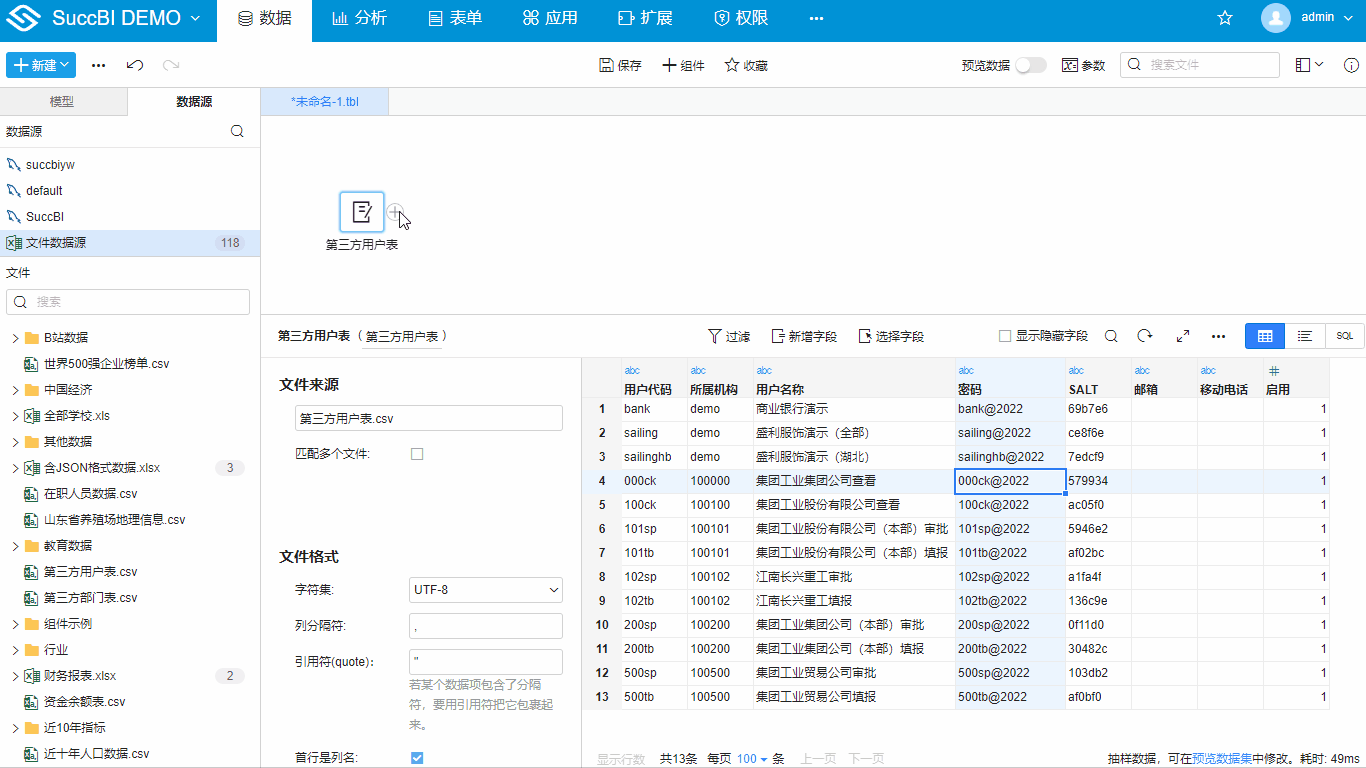Toggle the 预览数据 switch
Viewport: 1366px width, 768px height.
1030,64
